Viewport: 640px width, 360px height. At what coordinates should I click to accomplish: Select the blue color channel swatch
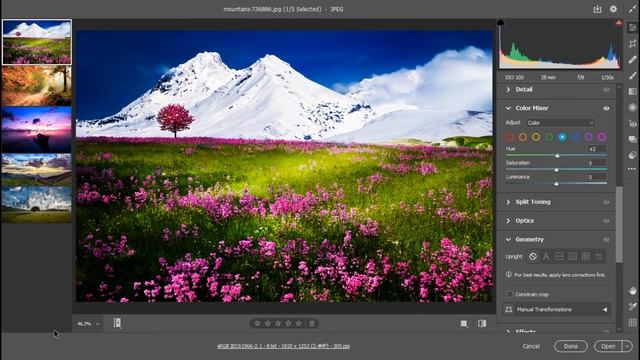[x=576, y=137]
